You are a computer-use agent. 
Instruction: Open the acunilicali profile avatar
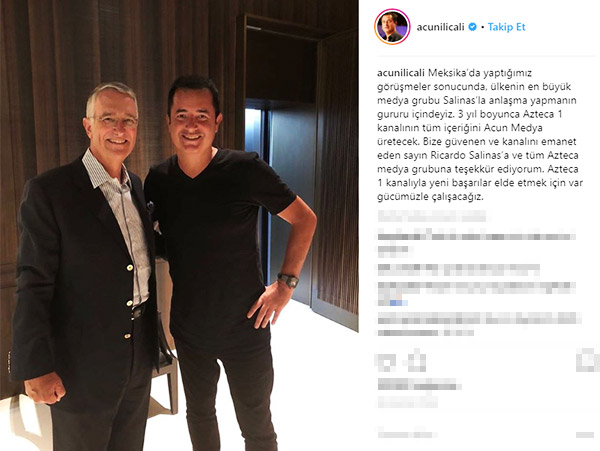(x=392, y=27)
